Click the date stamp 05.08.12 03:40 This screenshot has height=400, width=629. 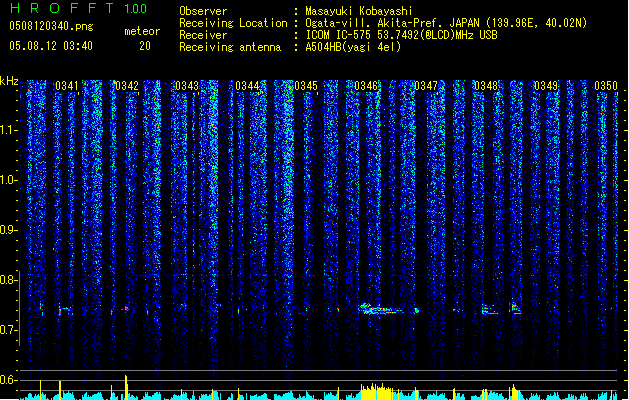click(x=51, y=46)
